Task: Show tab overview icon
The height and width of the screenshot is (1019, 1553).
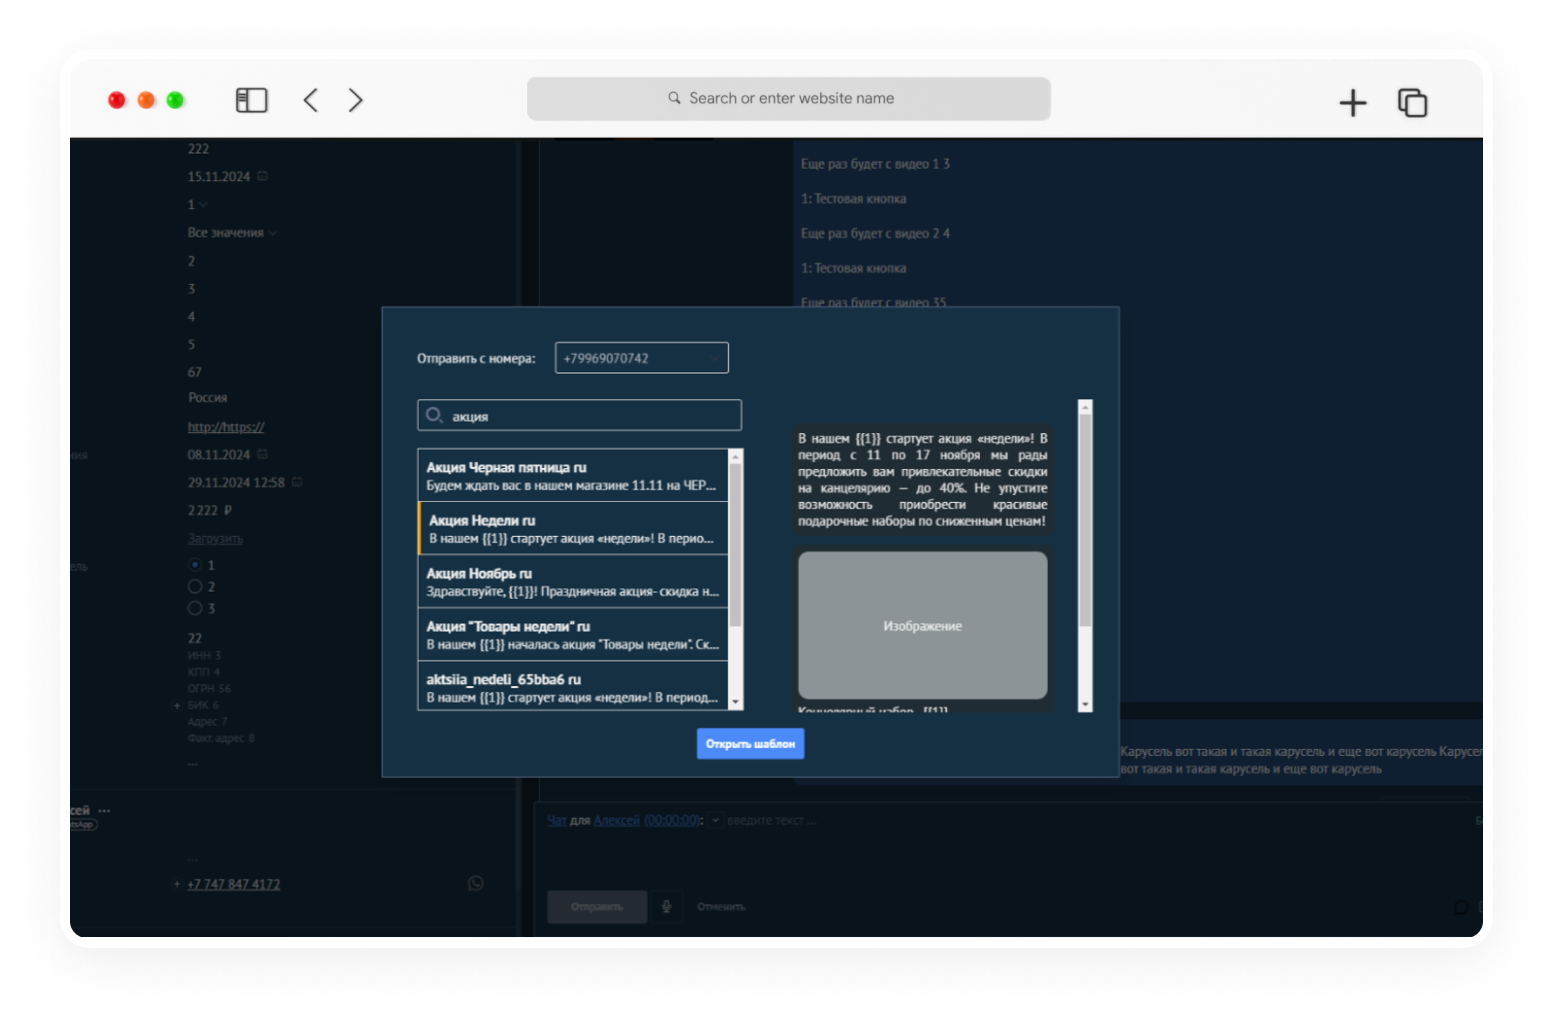Action: (1412, 102)
